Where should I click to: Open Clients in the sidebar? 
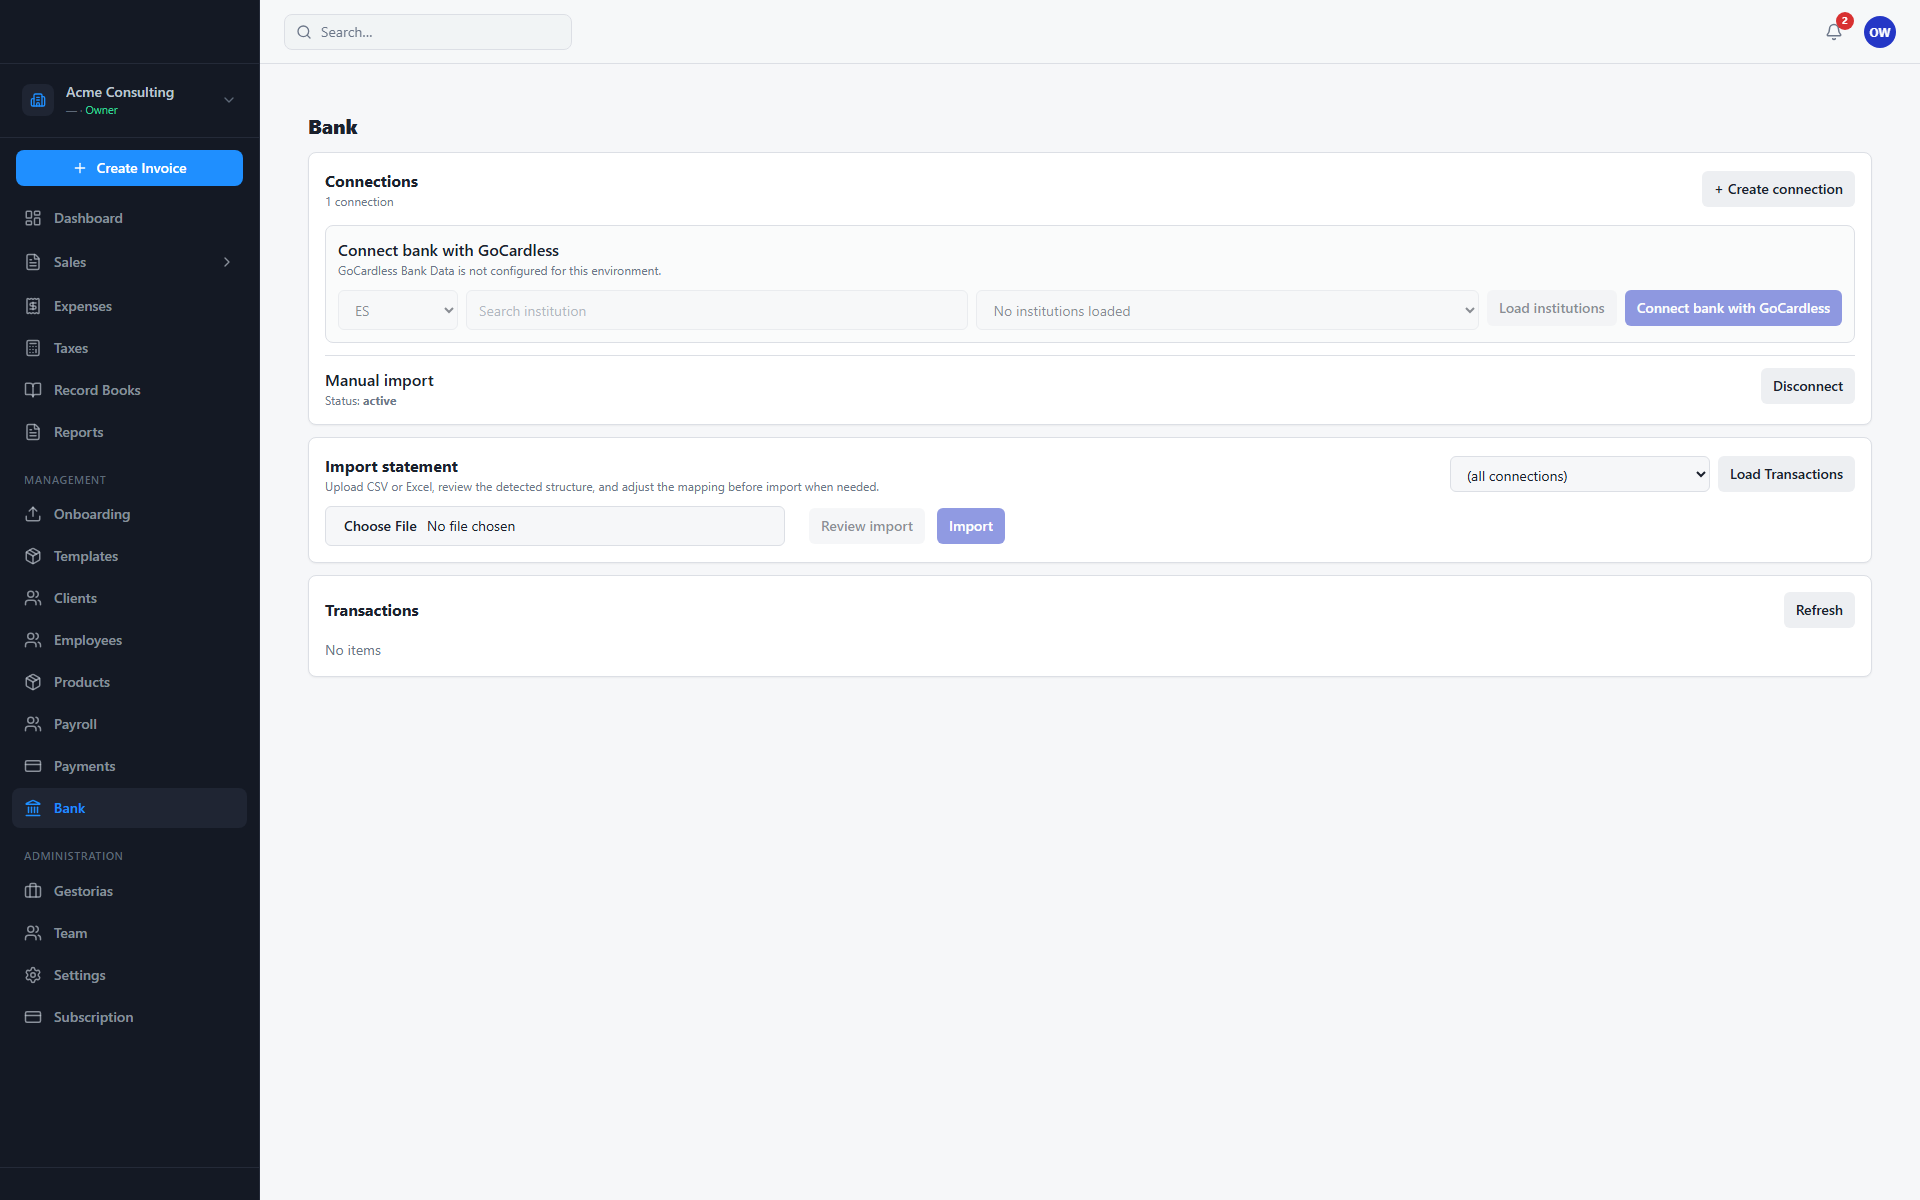pyautogui.click(x=129, y=598)
